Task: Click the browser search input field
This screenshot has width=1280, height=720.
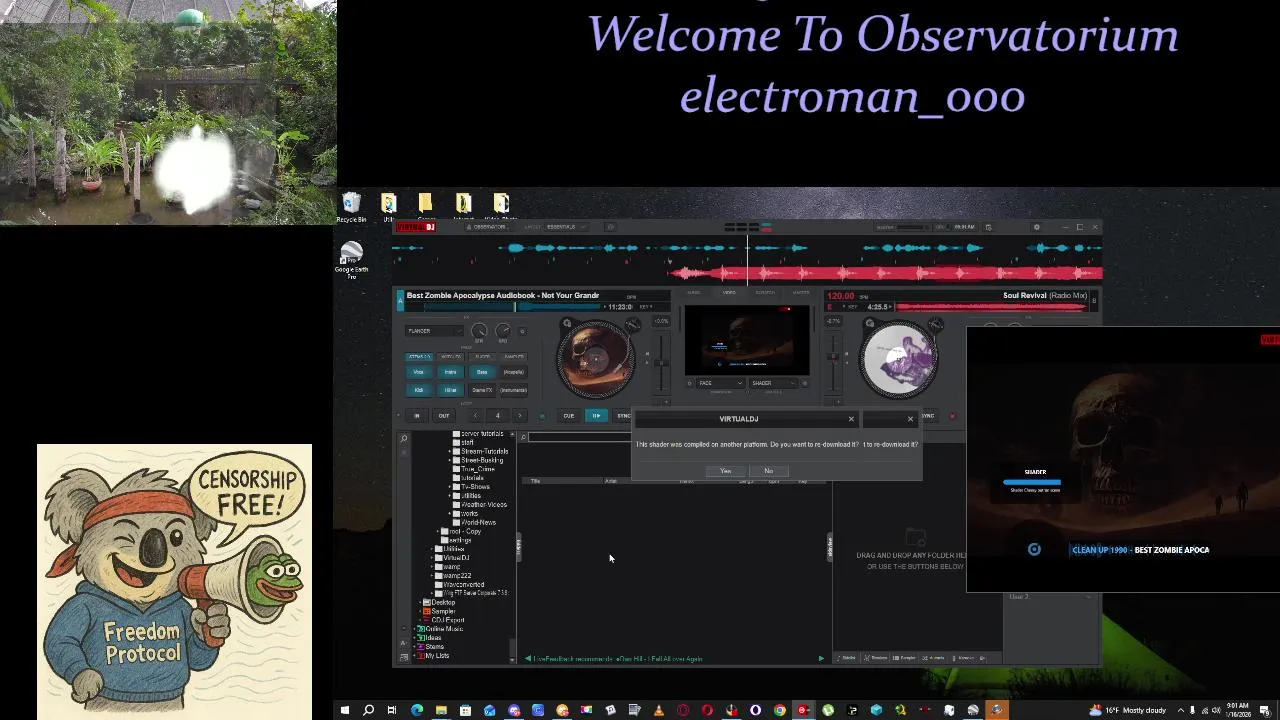Action: [x=580, y=437]
